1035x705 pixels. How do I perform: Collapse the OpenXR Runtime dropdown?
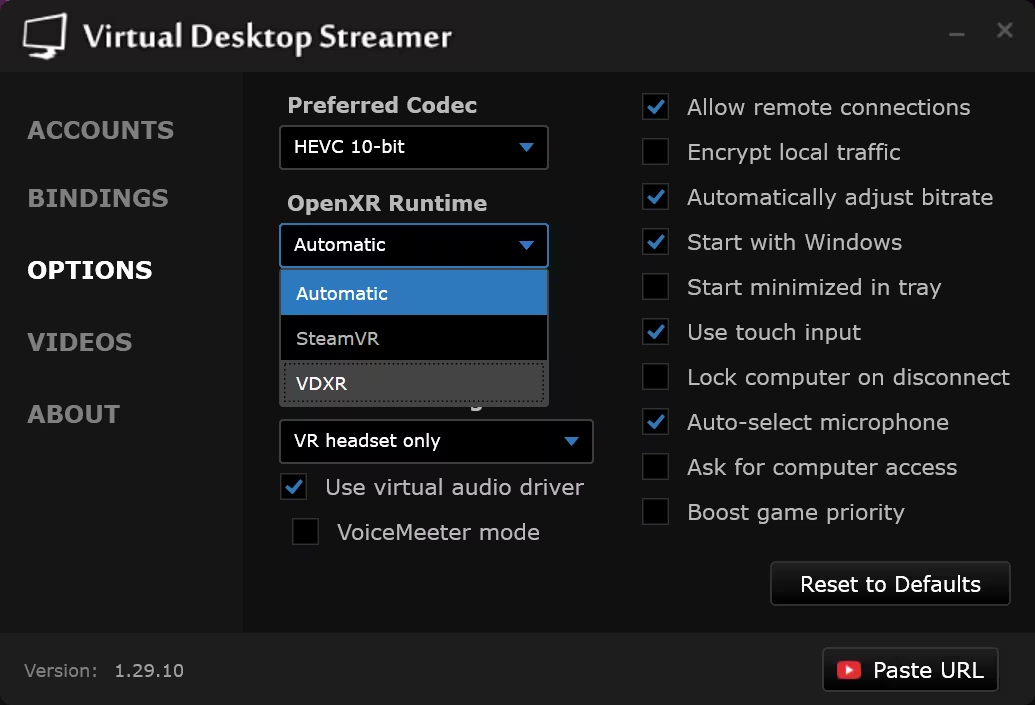[414, 245]
